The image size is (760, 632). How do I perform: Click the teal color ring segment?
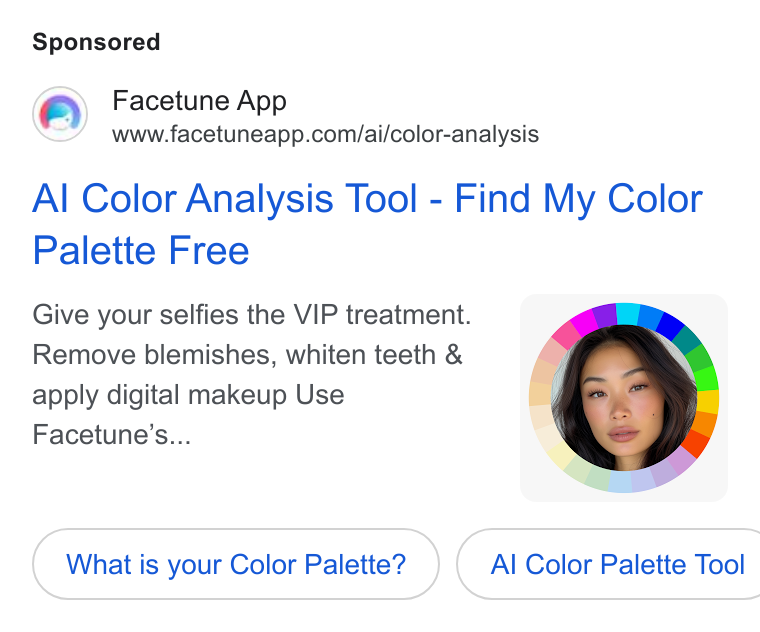tap(687, 341)
